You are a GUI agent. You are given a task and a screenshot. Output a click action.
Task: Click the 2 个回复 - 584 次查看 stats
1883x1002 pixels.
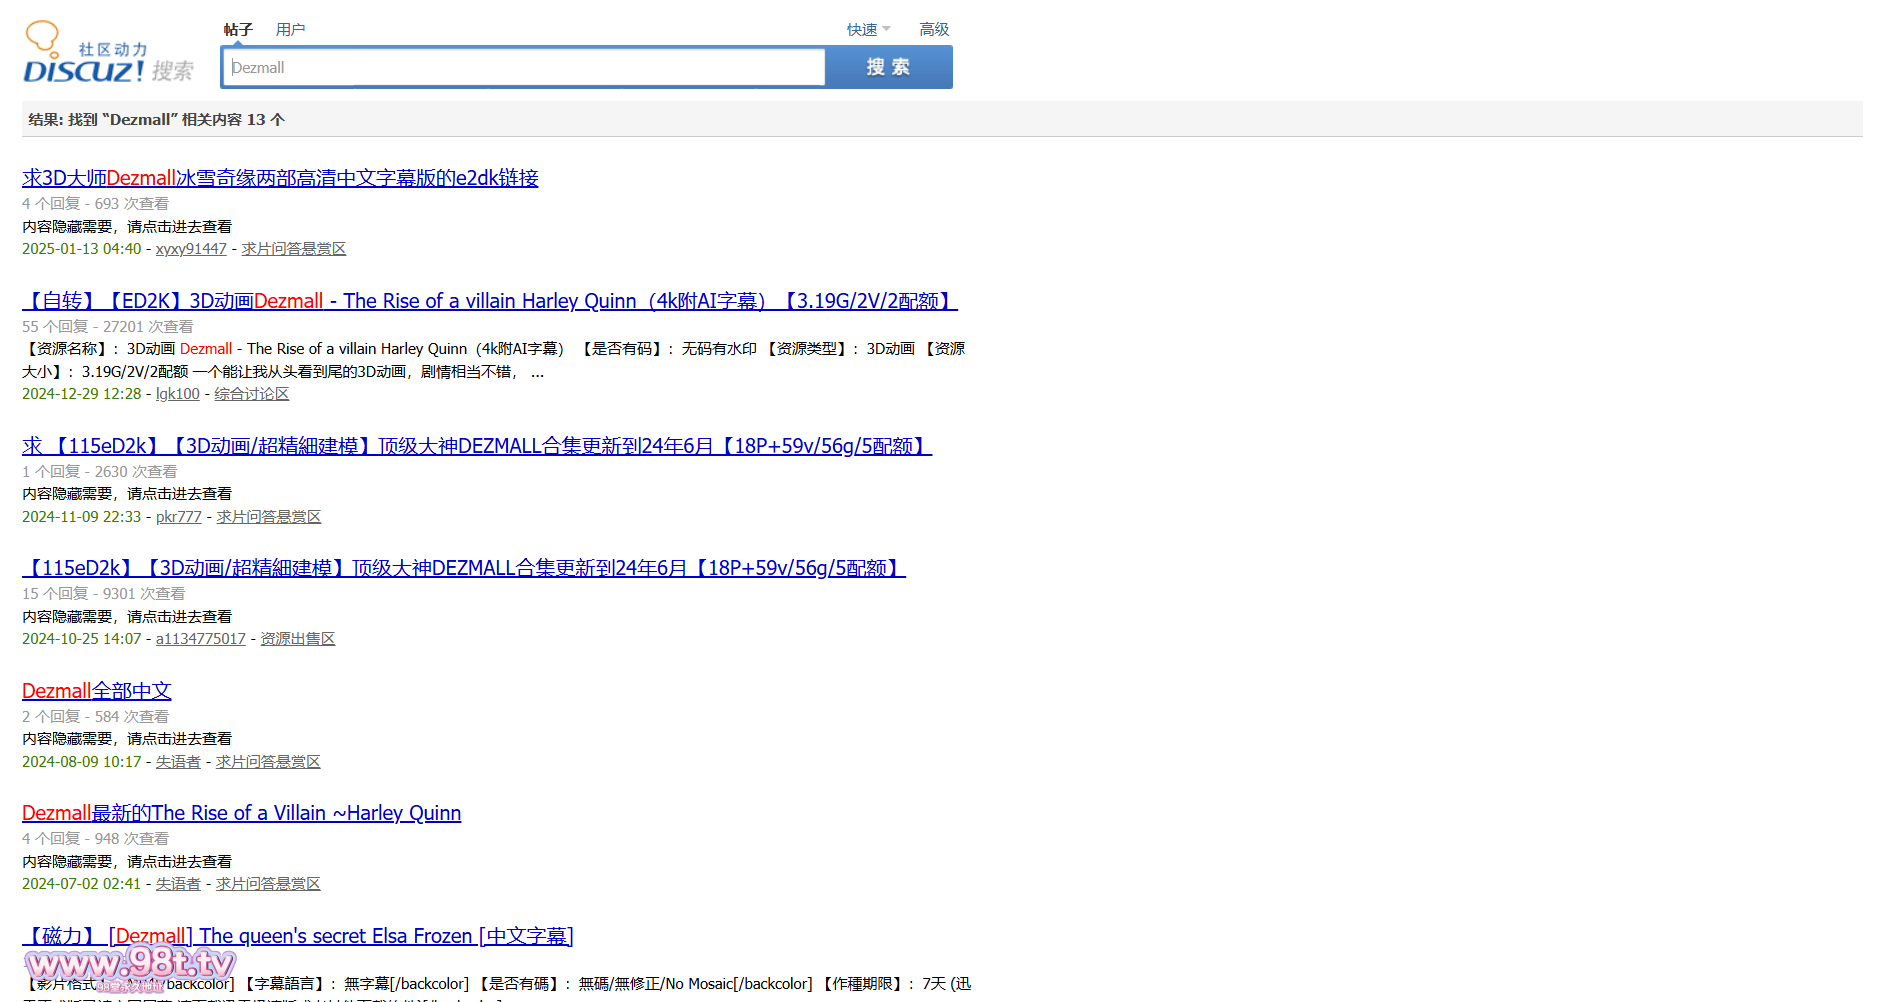point(95,717)
